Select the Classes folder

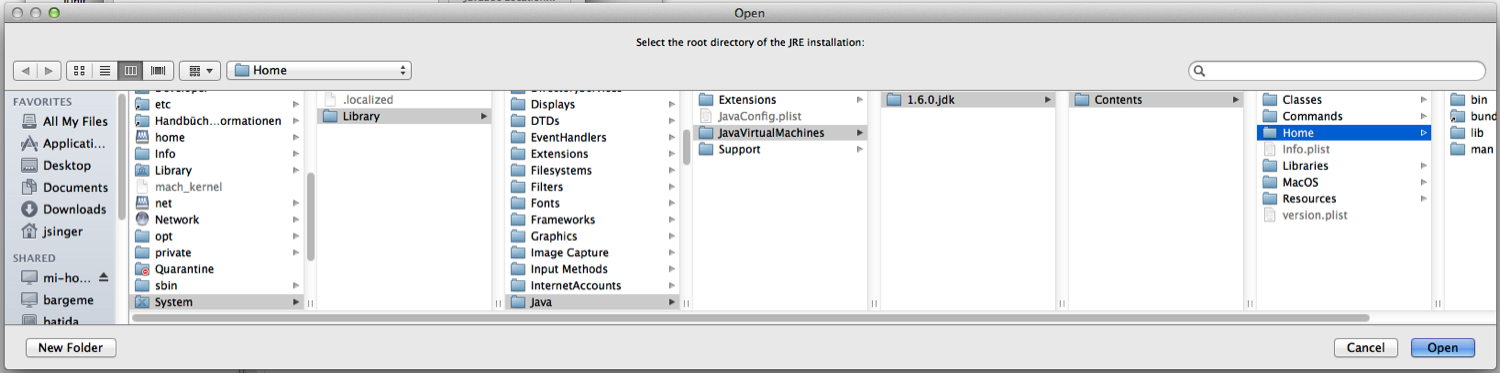click(1345, 100)
